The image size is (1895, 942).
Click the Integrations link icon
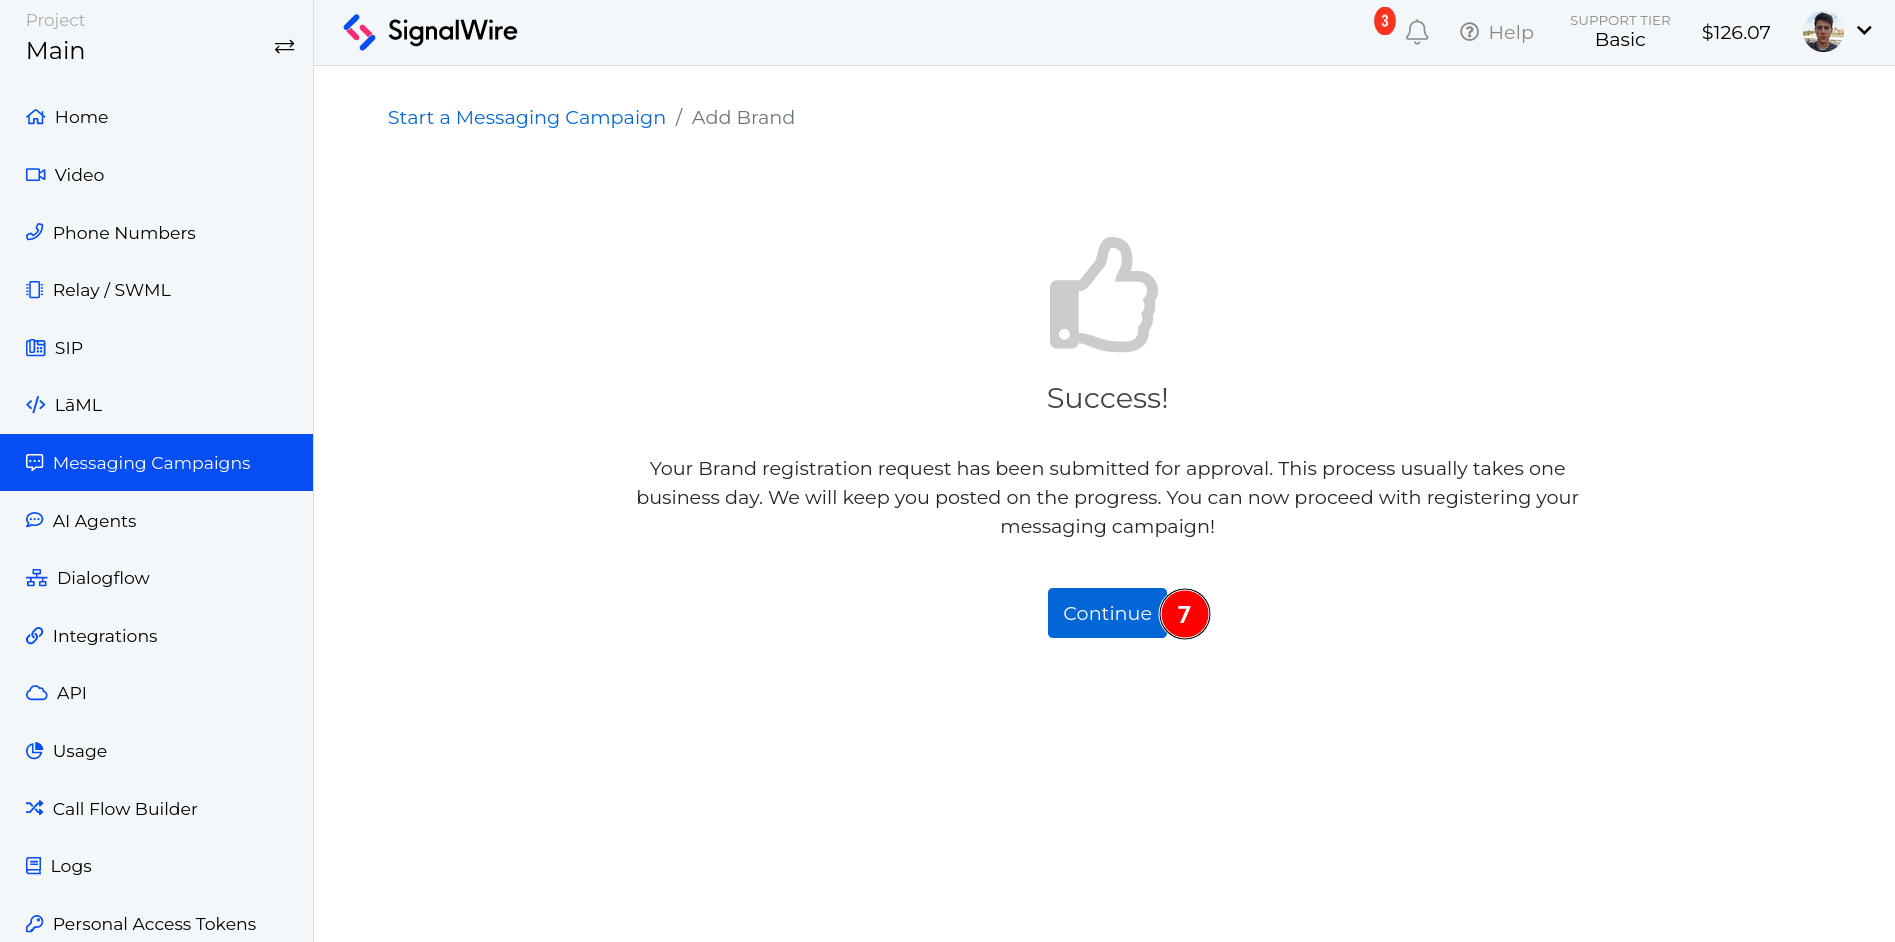click(x=35, y=635)
